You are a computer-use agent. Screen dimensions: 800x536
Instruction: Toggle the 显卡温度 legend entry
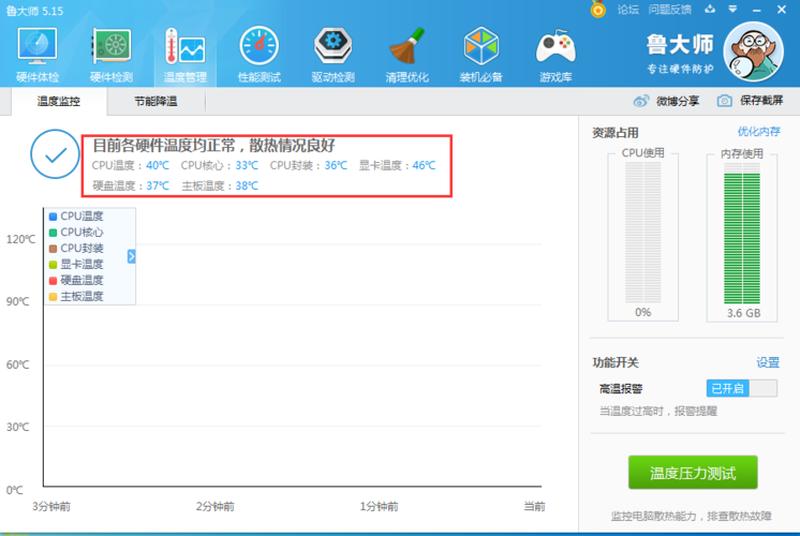pyautogui.click(x=76, y=264)
